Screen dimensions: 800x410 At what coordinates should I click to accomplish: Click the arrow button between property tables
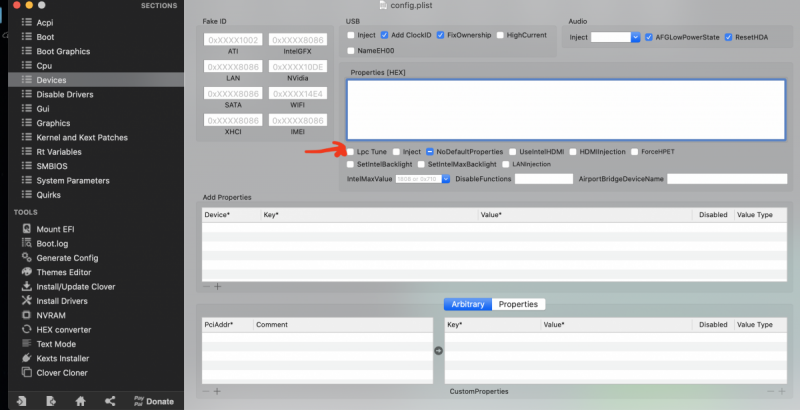point(438,351)
